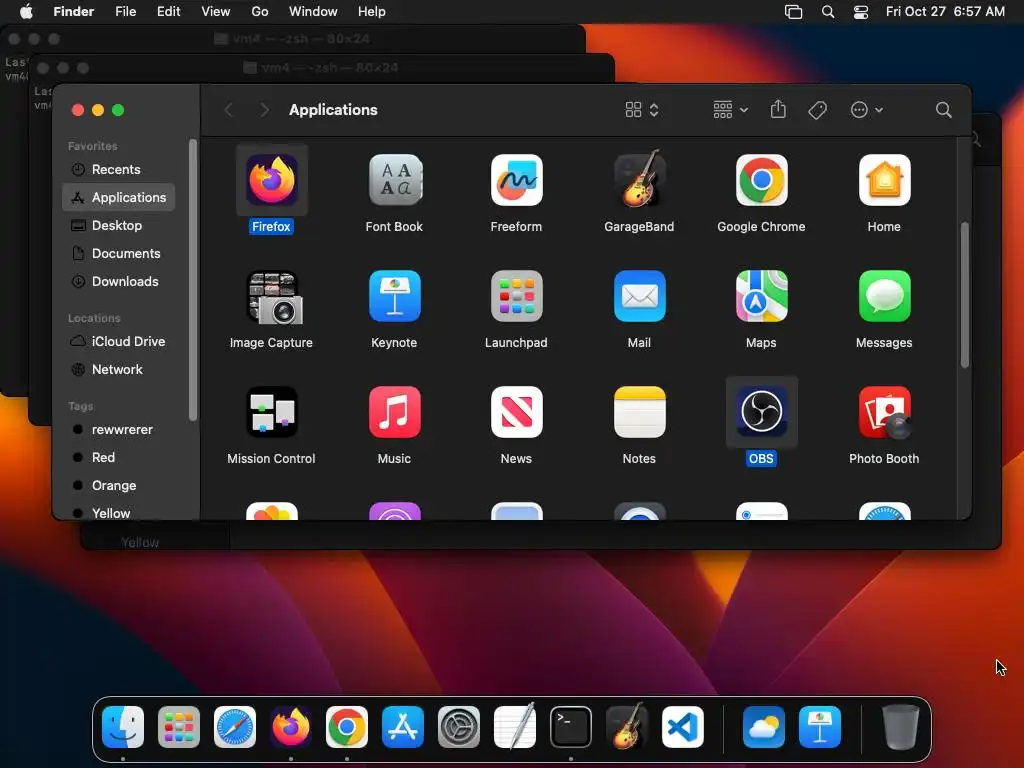Open iCloud Drive in the sidebar
Image resolution: width=1024 pixels, height=768 pixels.
119,342
